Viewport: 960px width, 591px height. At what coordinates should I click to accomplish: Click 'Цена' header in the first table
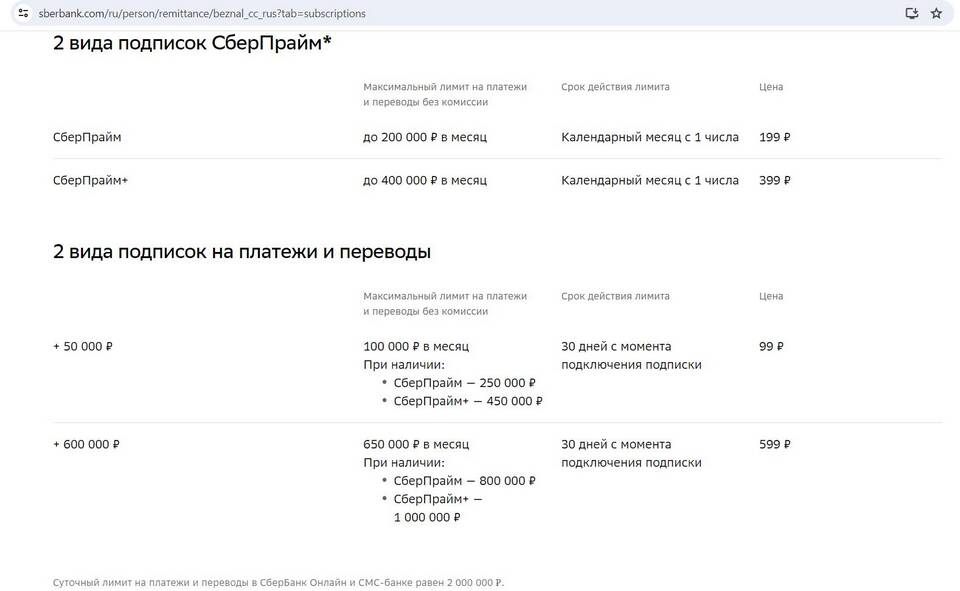[x=771, y=87]
